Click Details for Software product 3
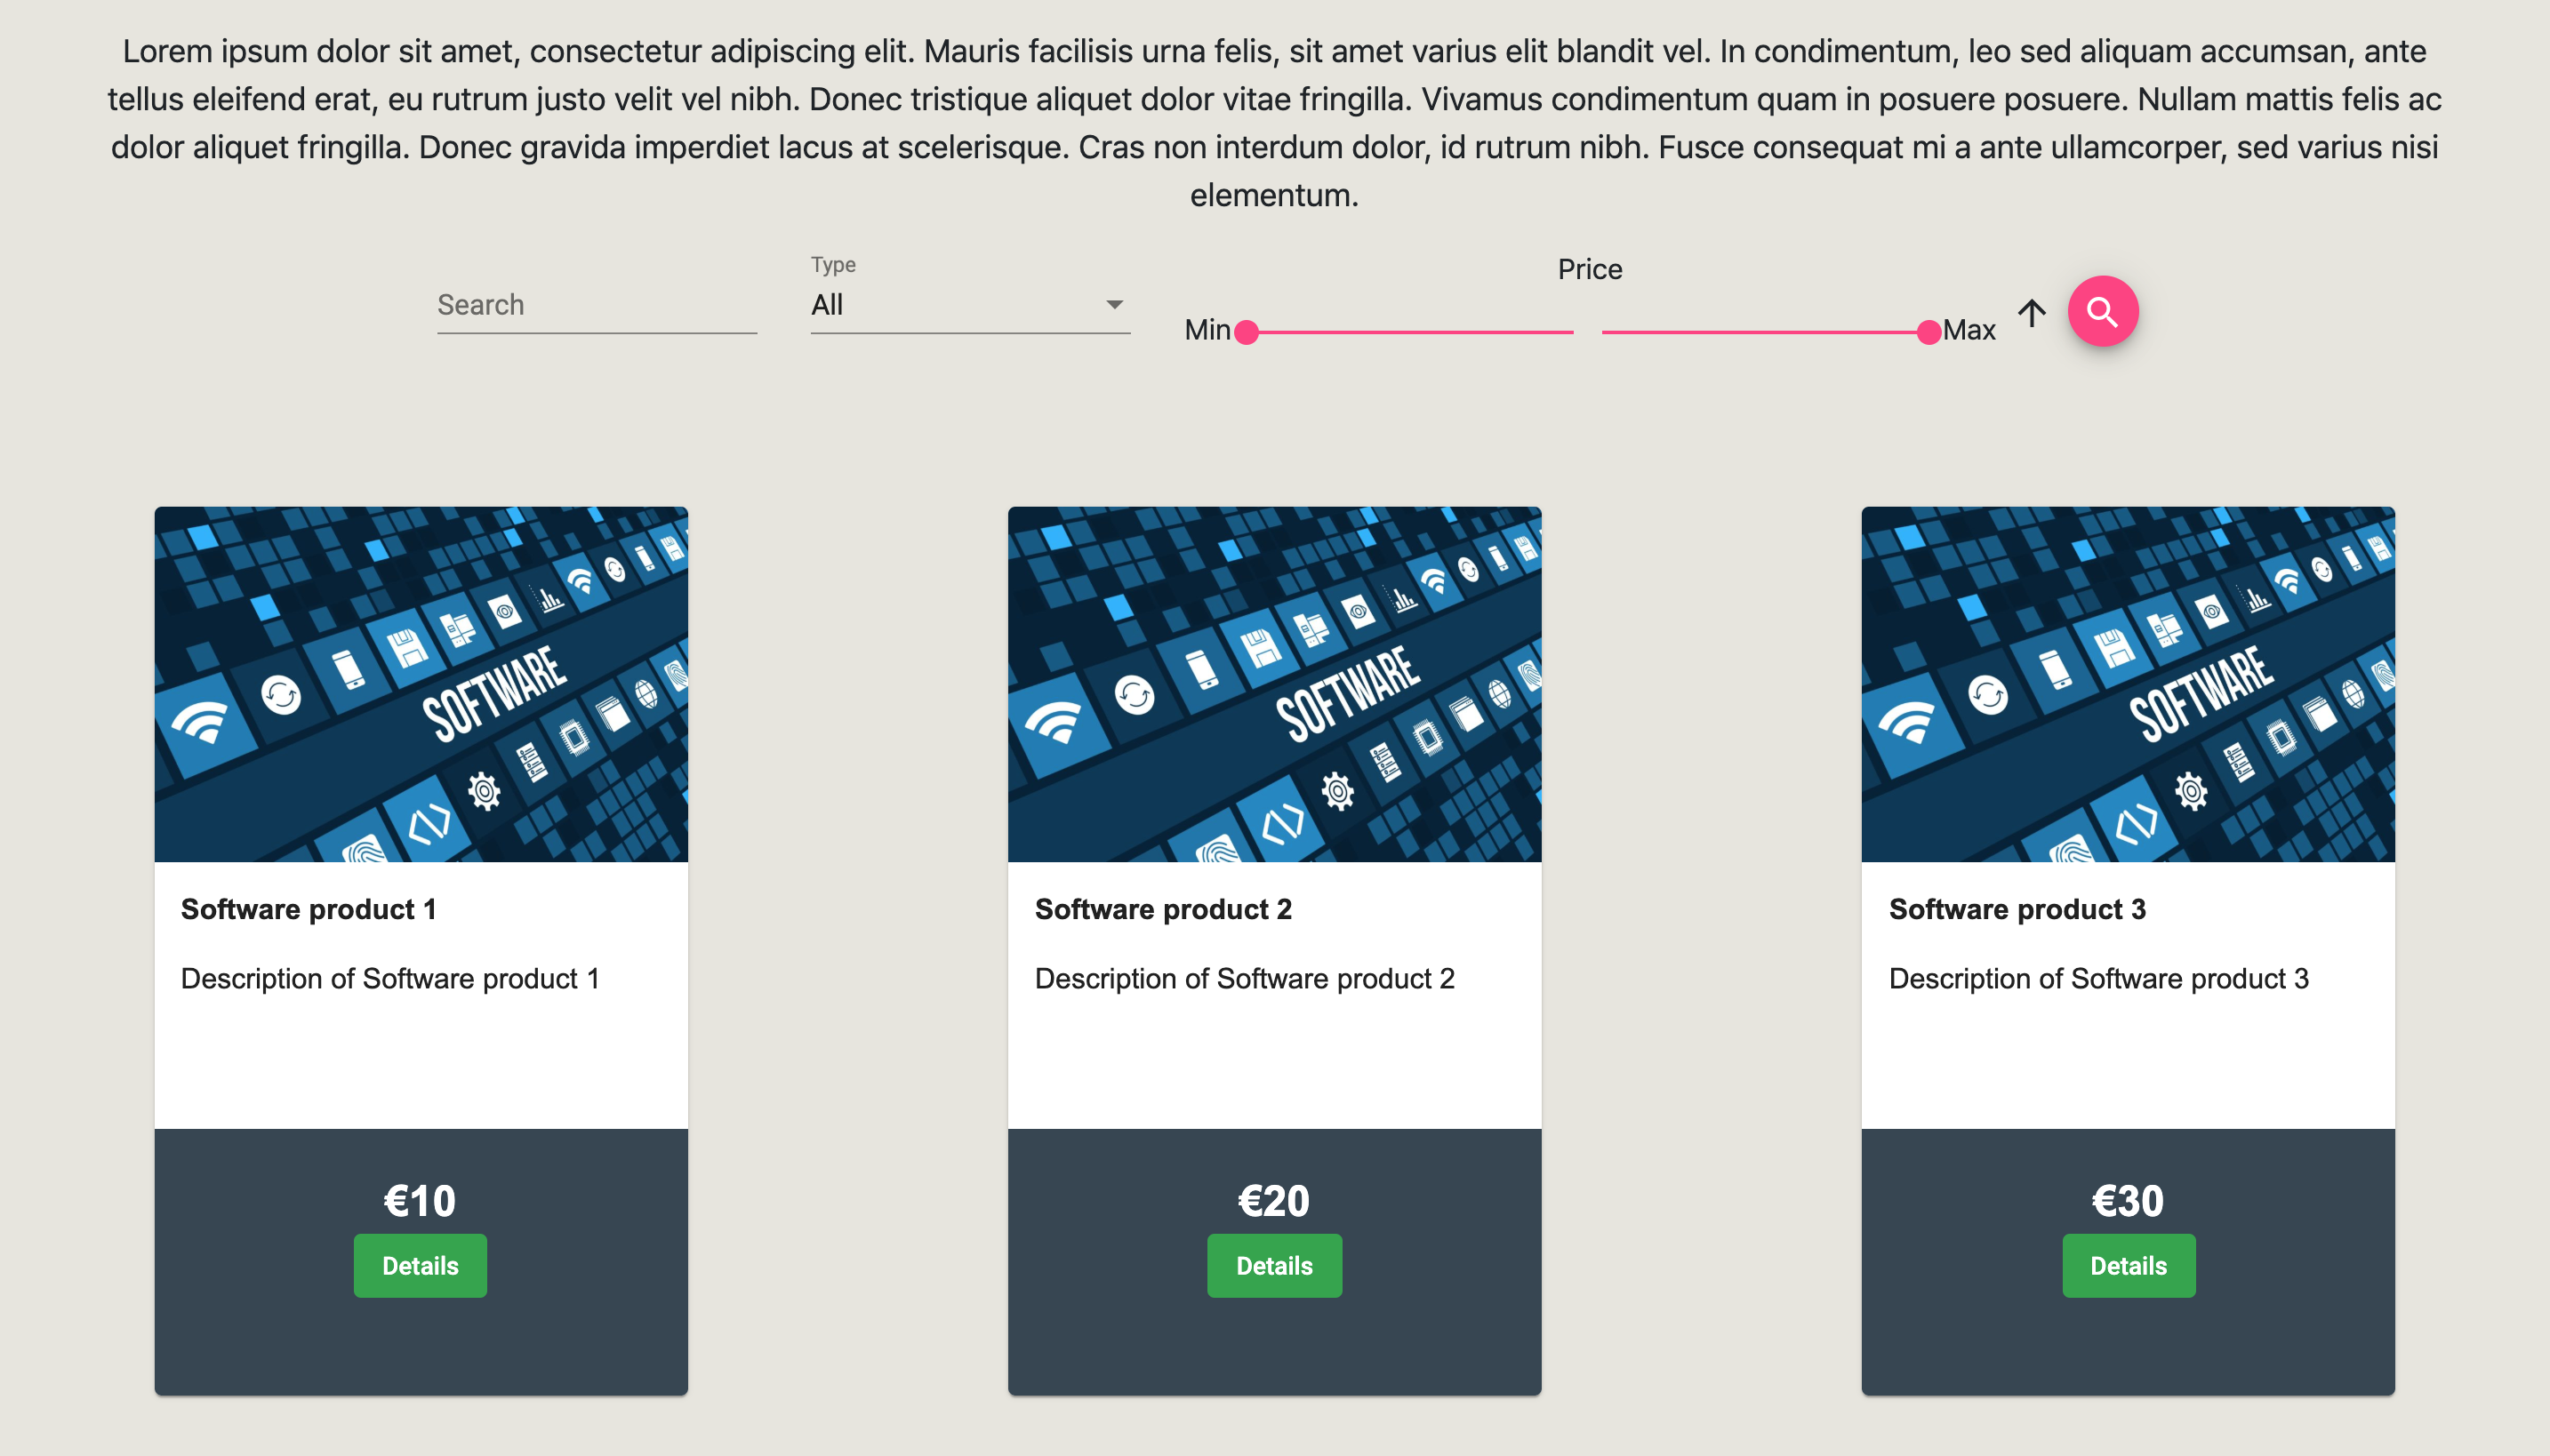The image size is (2550, 1456). point(2127,1265)
